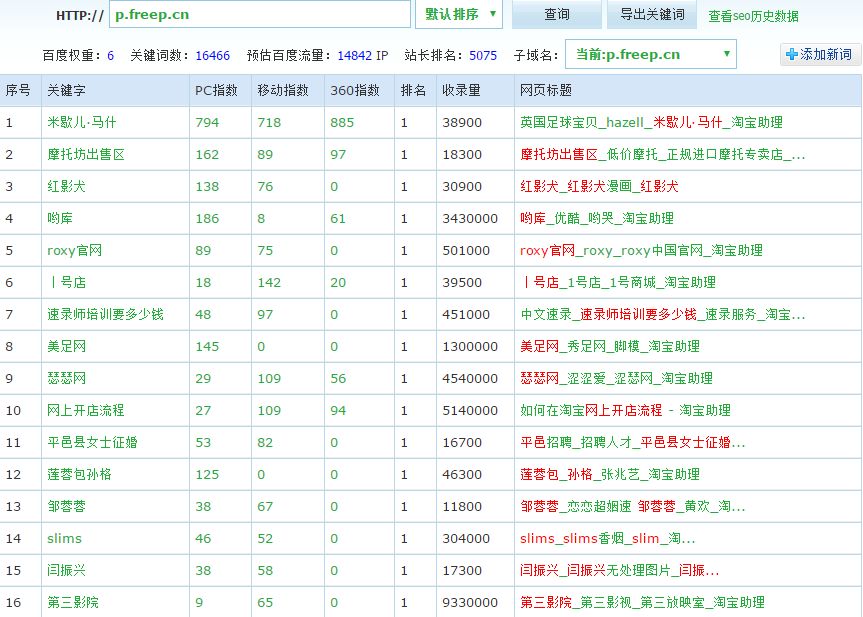
Task: Click the 关键字 column header
Action: 66,90
